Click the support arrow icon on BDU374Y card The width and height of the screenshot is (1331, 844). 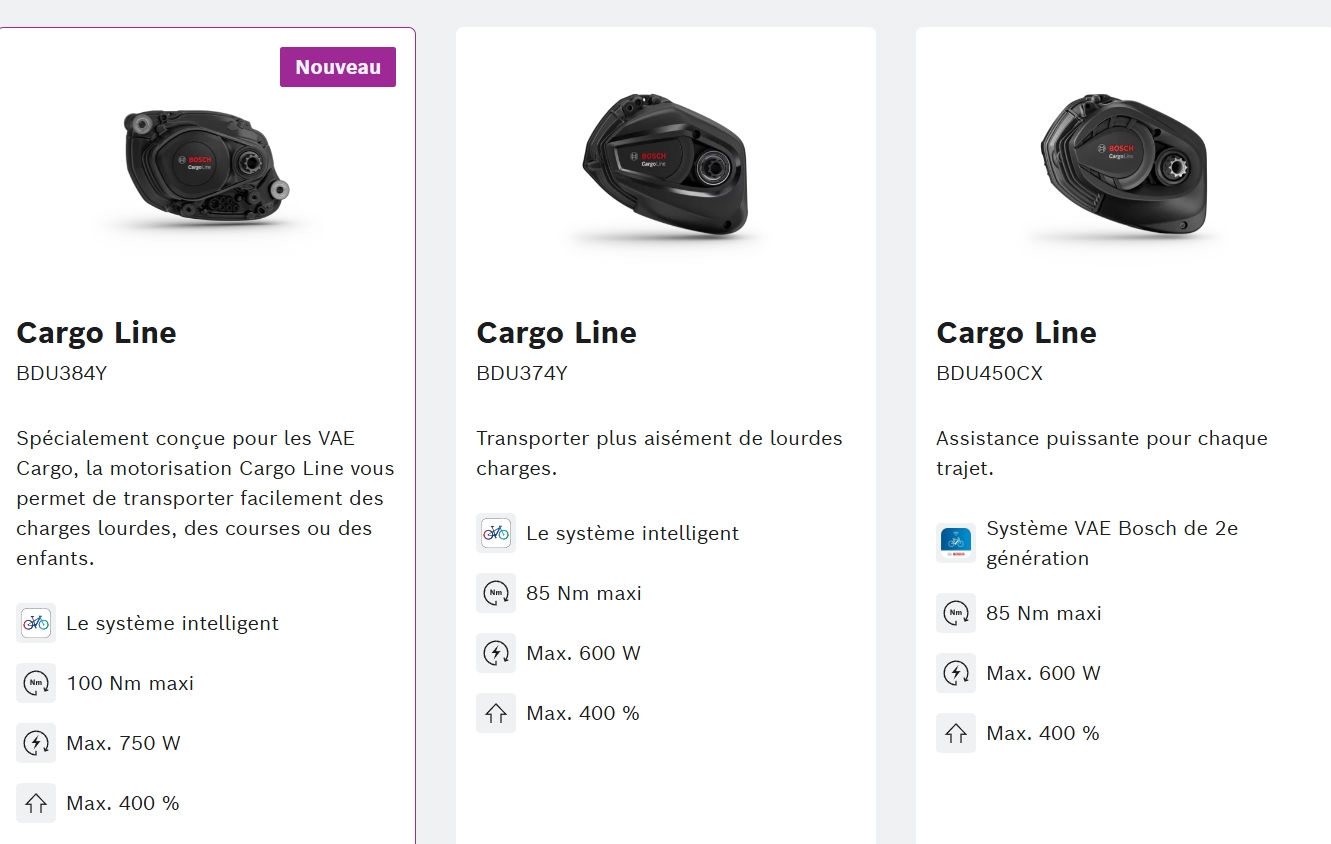[496, 713]
